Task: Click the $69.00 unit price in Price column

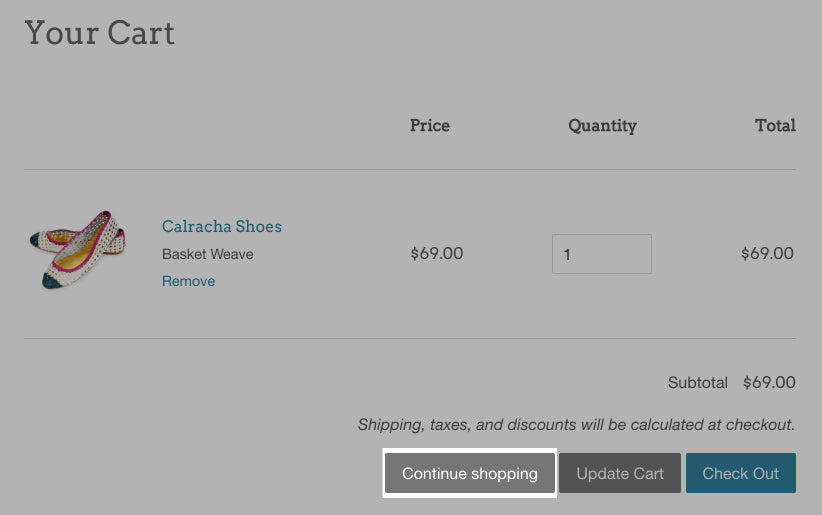Action: point(437,253)
